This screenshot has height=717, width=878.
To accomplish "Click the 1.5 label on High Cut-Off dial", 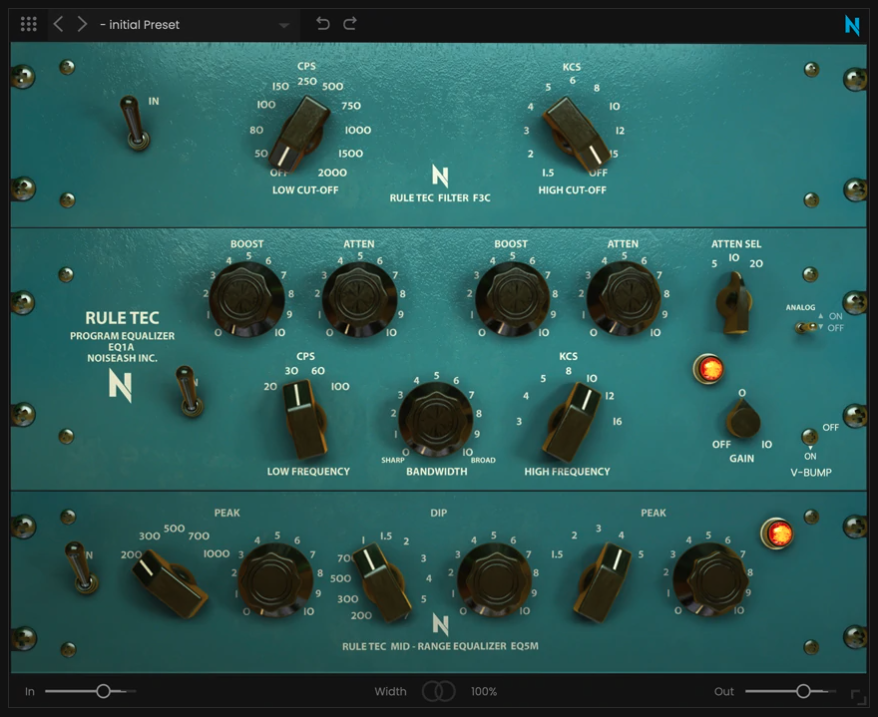I will coord(548,173).
